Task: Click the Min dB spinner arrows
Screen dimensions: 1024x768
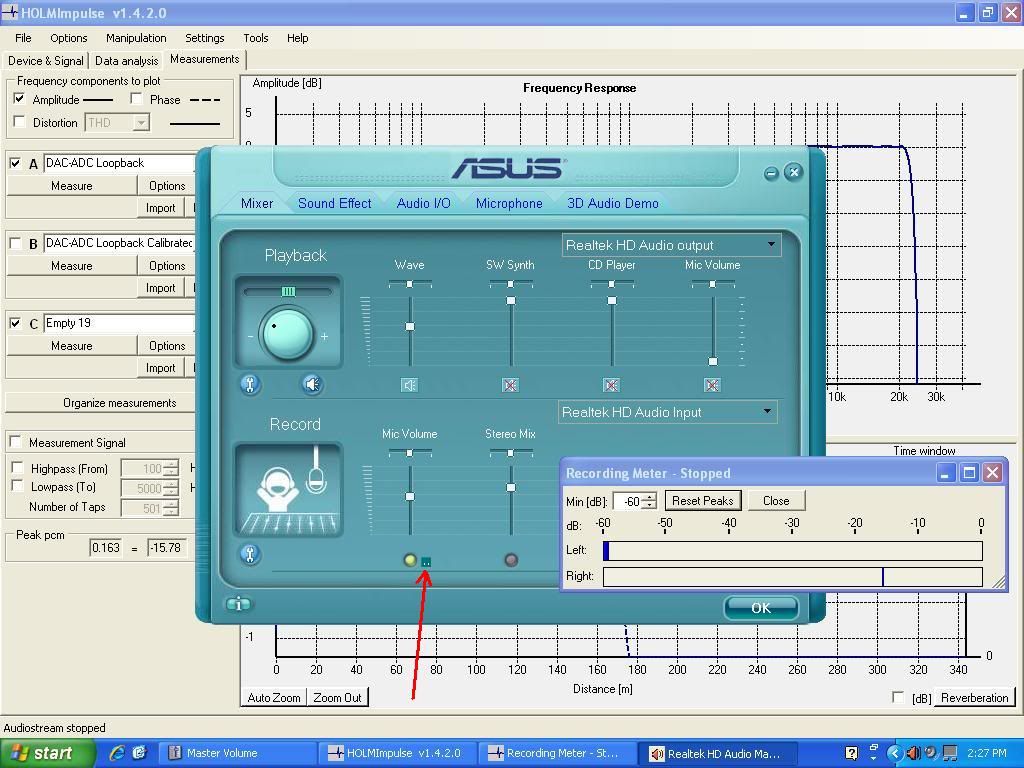Action: (648, 501)
